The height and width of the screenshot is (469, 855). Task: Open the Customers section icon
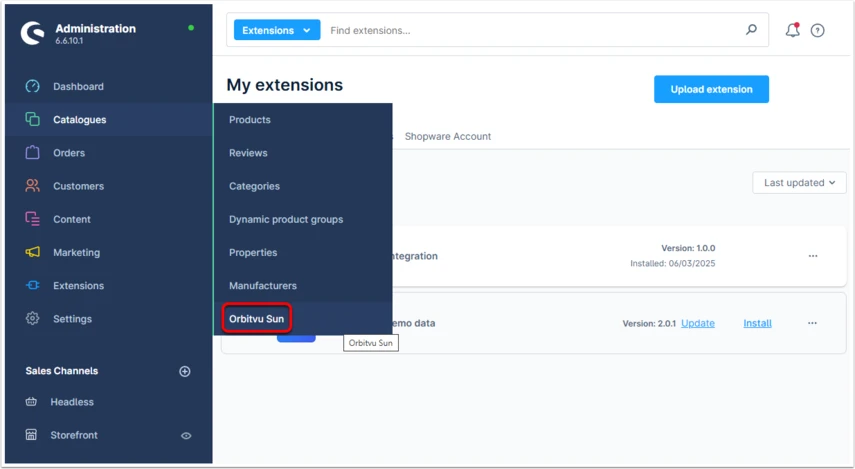33,186
